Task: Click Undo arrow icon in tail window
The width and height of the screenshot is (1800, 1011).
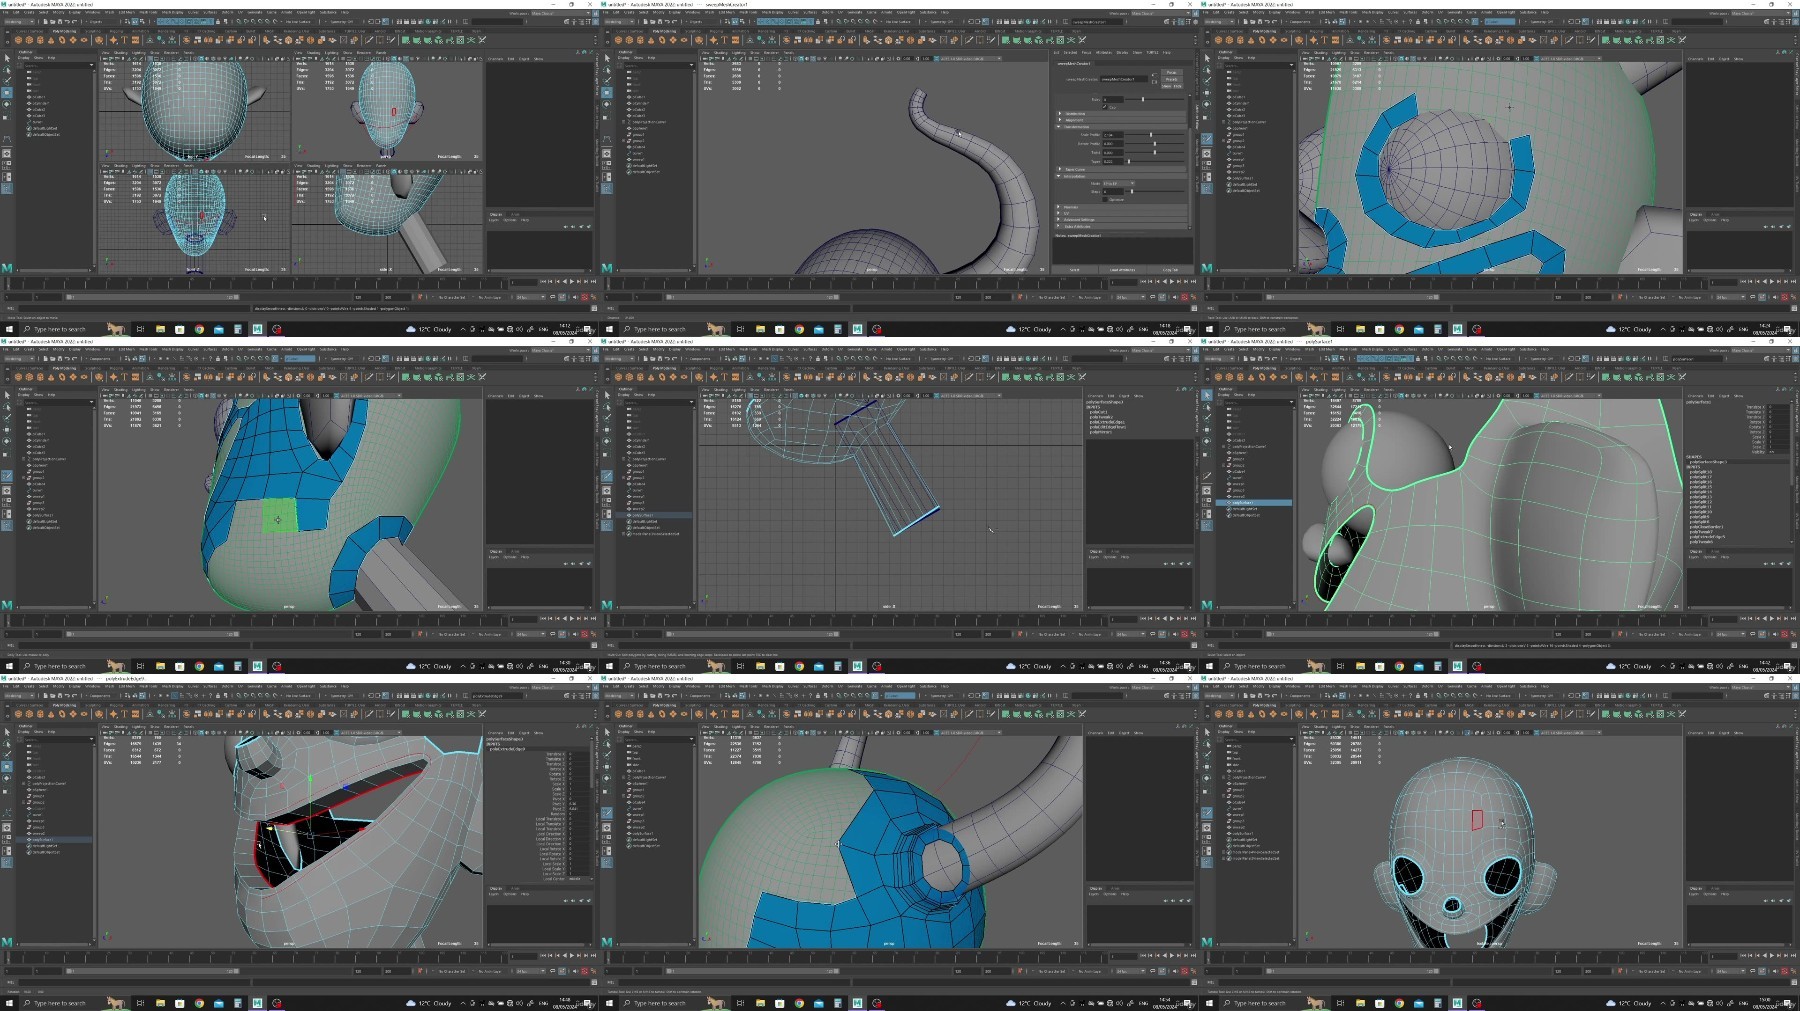Action: point(667,21)
